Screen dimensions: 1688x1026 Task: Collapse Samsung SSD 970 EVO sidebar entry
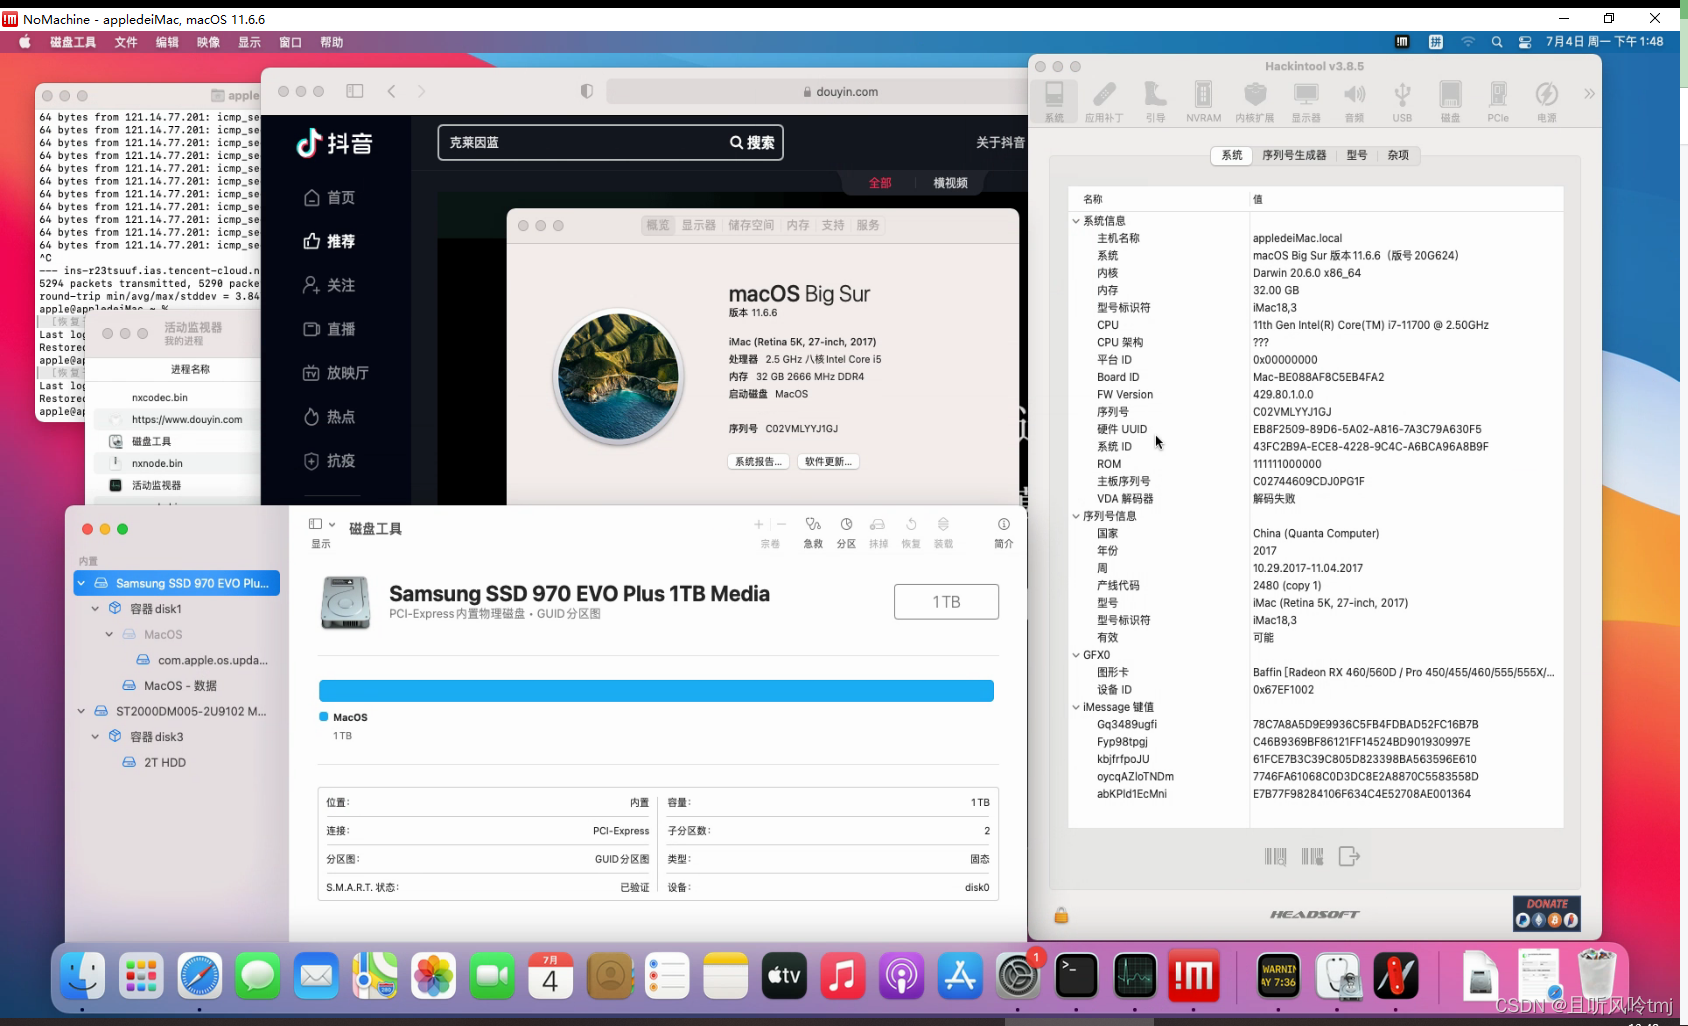pos(82,583)
